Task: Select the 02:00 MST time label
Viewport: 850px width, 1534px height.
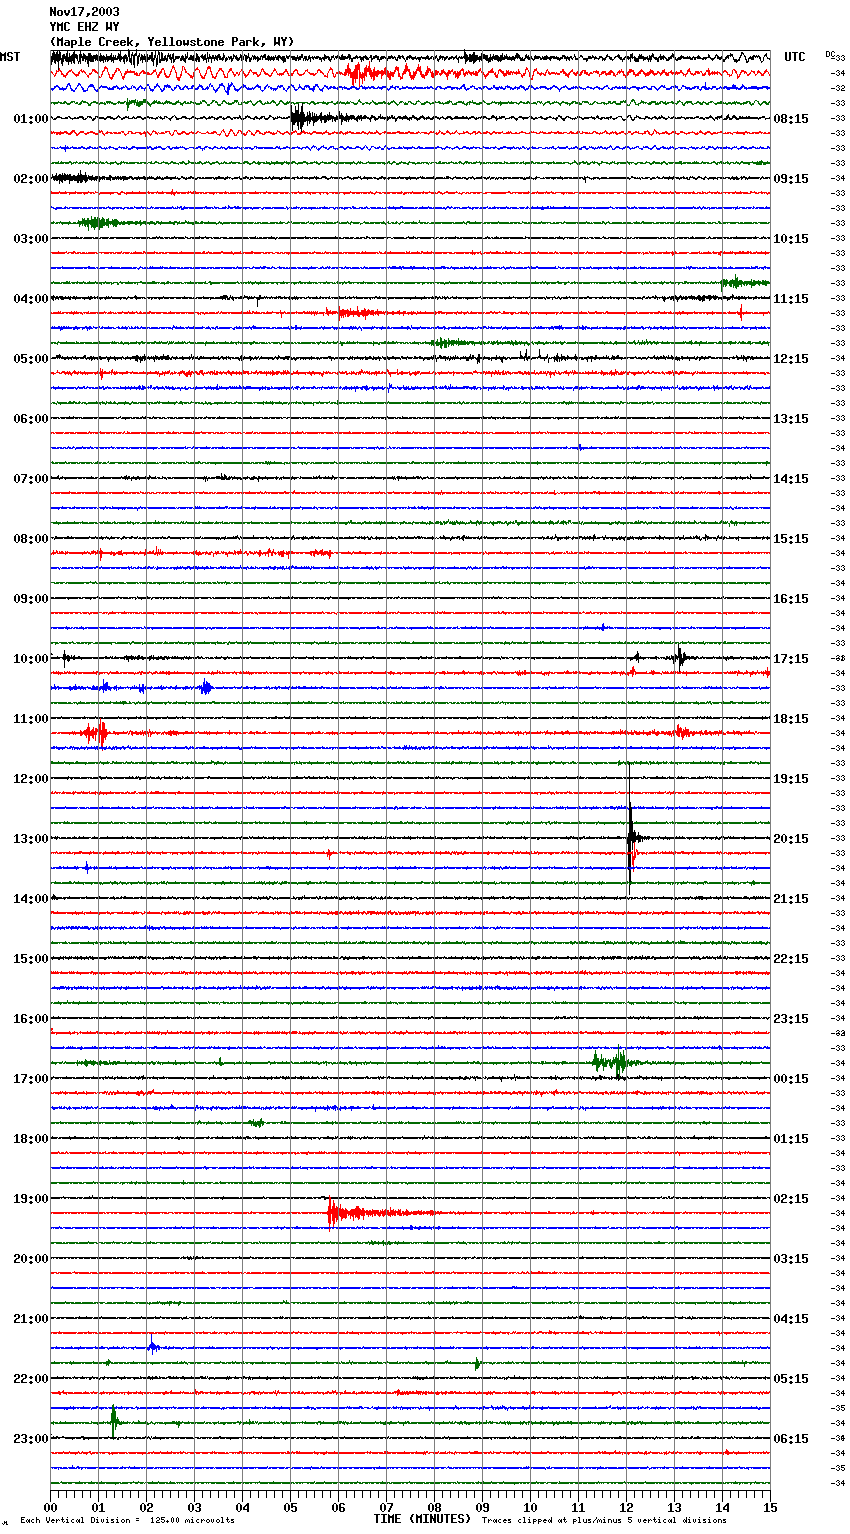Action: 31,179
